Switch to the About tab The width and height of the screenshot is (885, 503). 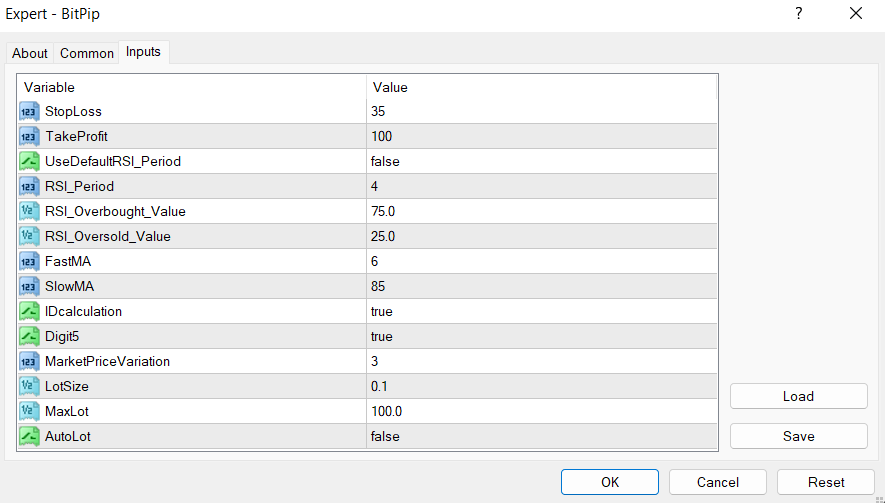click(x=30, y=53)
